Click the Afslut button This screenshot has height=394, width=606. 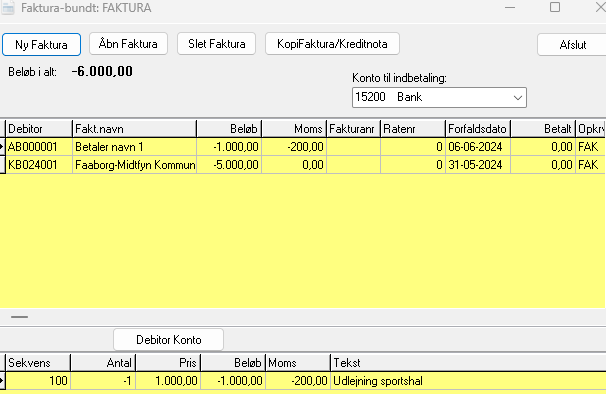click(573, 45)
